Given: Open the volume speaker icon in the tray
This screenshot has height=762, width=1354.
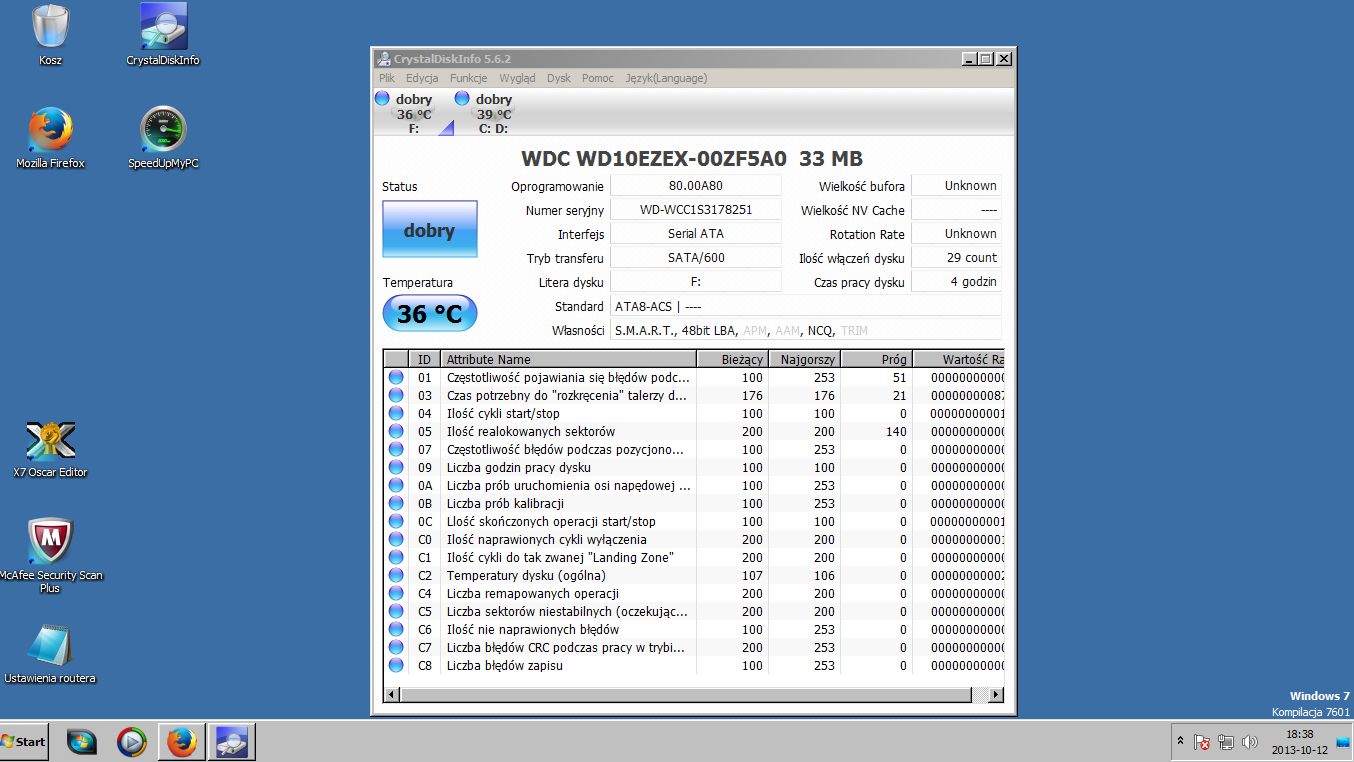Looking at the screenshot, I should 1250,743.
